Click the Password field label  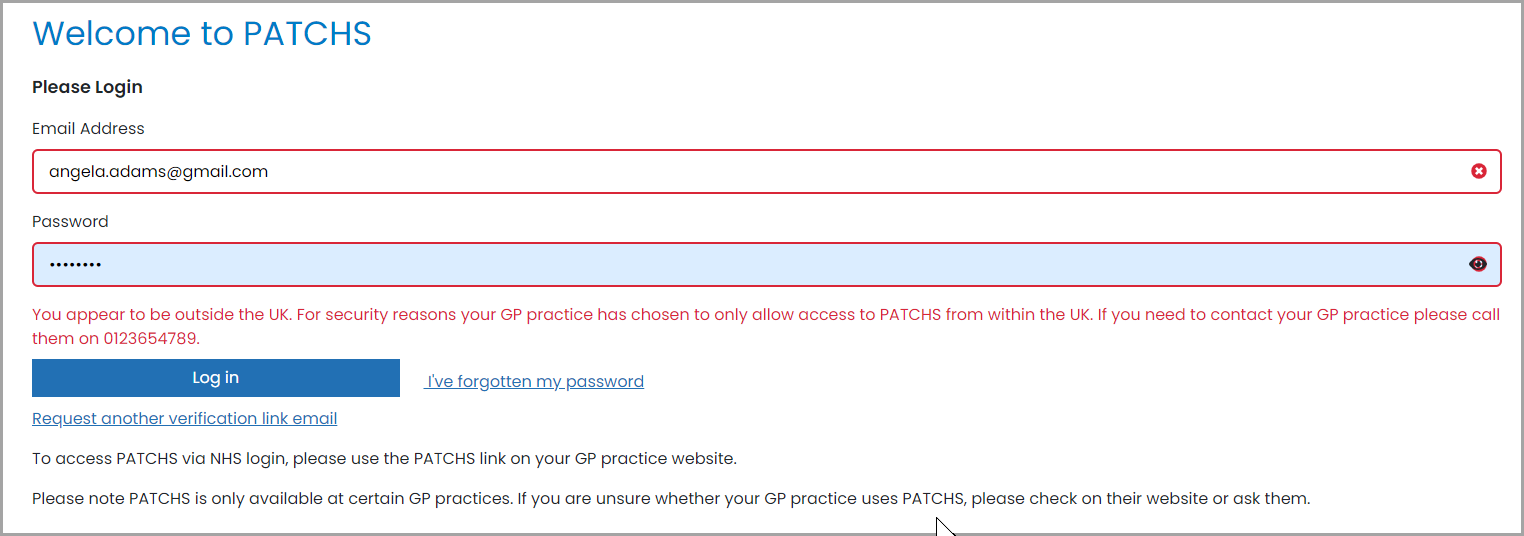[70, 221]
